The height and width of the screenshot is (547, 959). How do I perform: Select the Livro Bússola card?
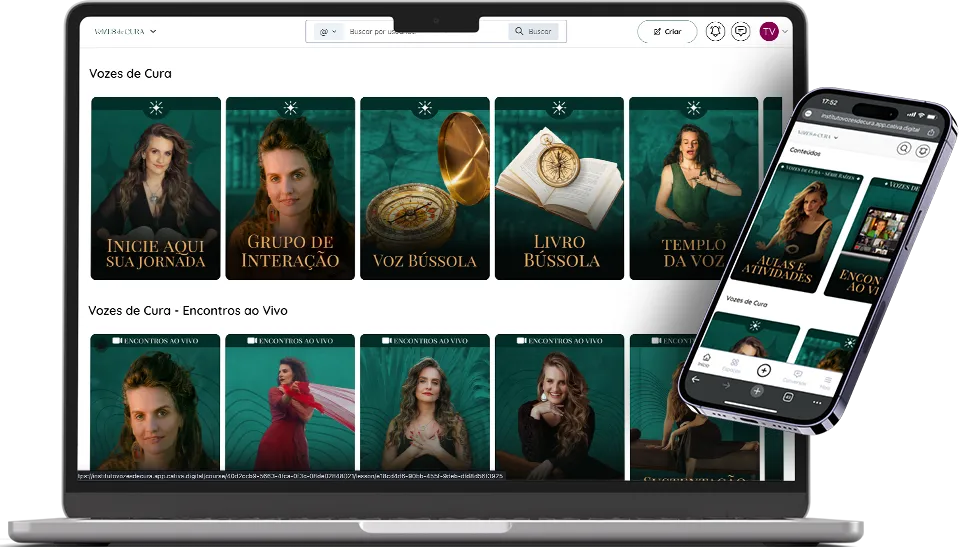click(559, 187)
